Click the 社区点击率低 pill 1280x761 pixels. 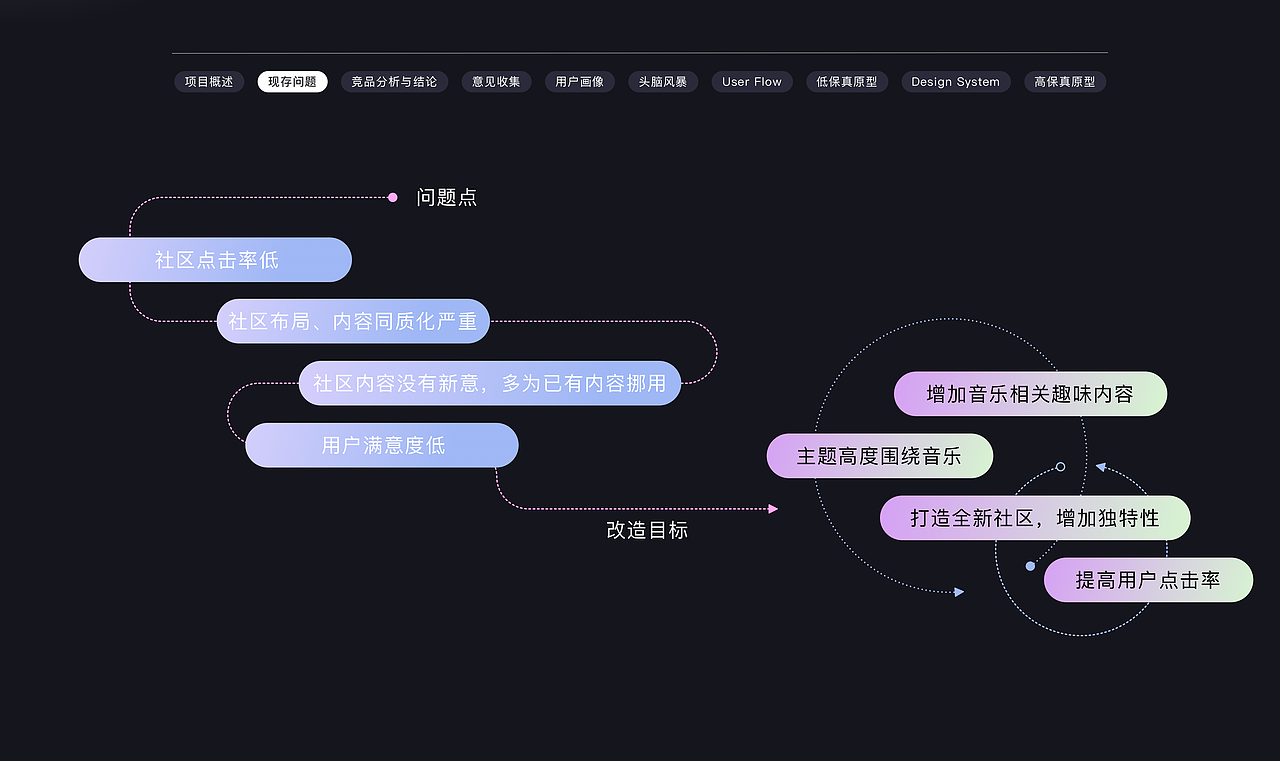click(214, 259)
